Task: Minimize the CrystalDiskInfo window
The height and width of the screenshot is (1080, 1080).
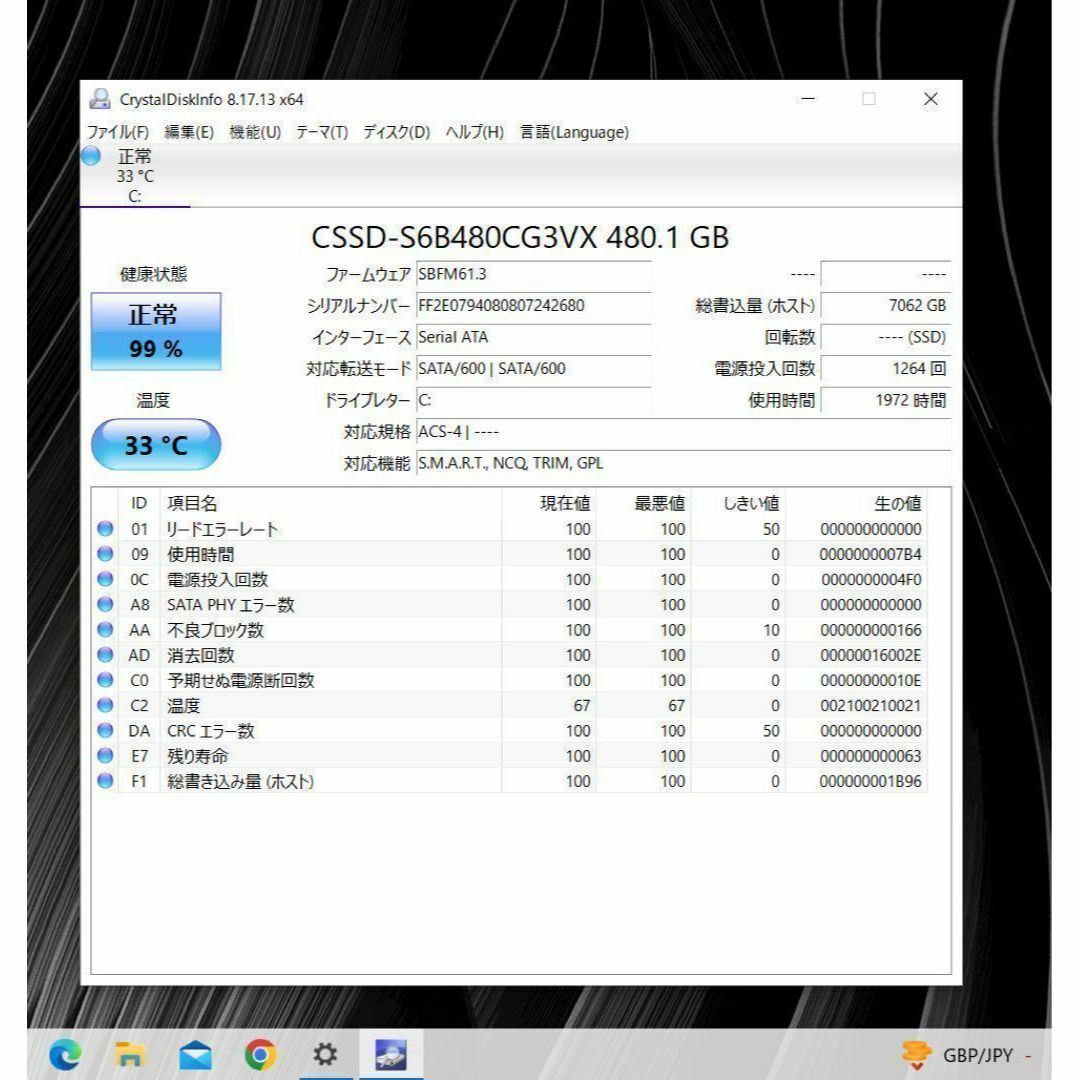Action: tap(808, 99)
